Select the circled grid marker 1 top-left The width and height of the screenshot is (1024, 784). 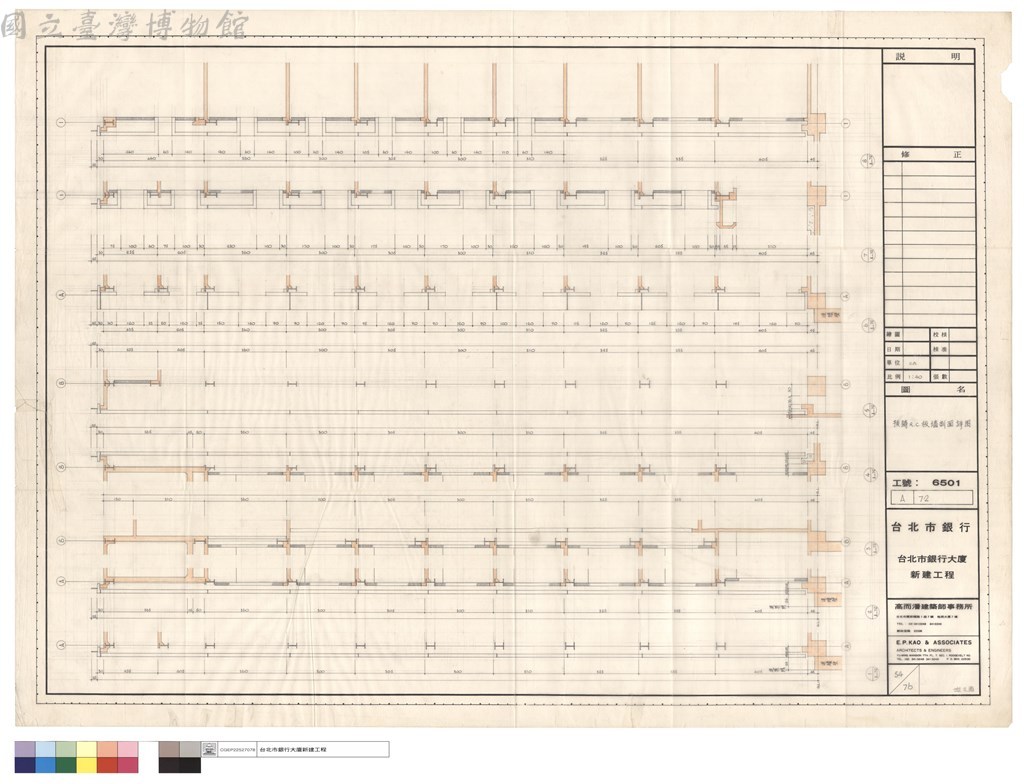click(62, 122)
